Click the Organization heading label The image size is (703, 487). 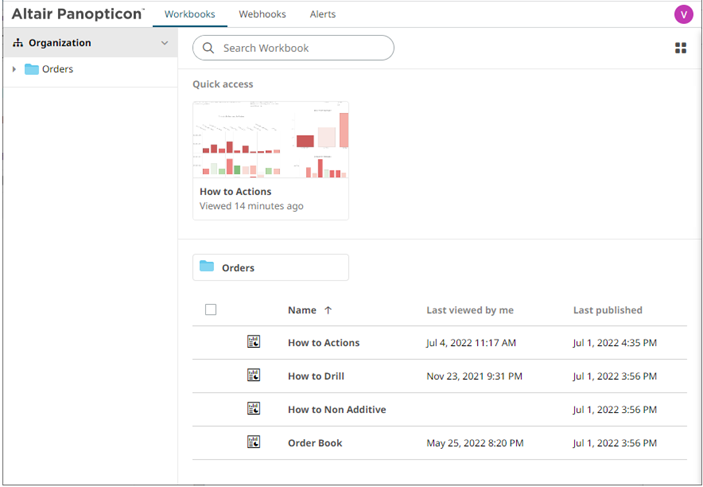(60, 43)
